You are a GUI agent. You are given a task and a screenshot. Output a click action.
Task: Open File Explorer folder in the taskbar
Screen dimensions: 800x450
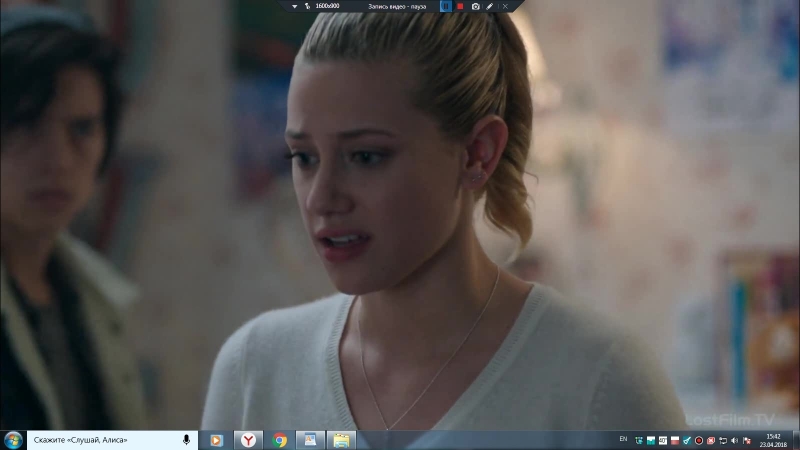[341, 440]
